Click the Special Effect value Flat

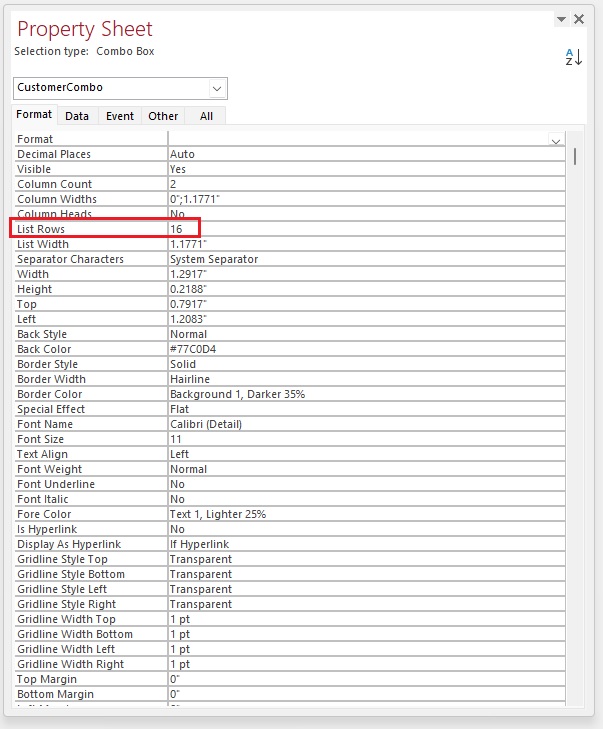coord(366,409)
